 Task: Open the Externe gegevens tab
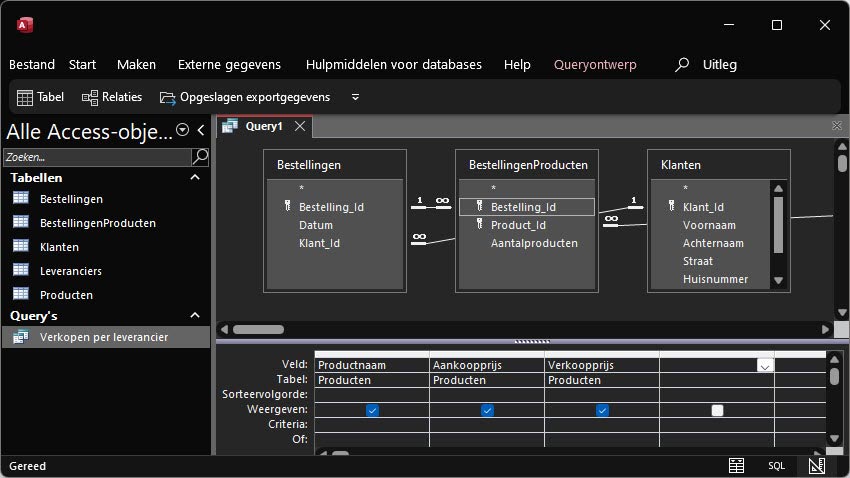(229, 64)
